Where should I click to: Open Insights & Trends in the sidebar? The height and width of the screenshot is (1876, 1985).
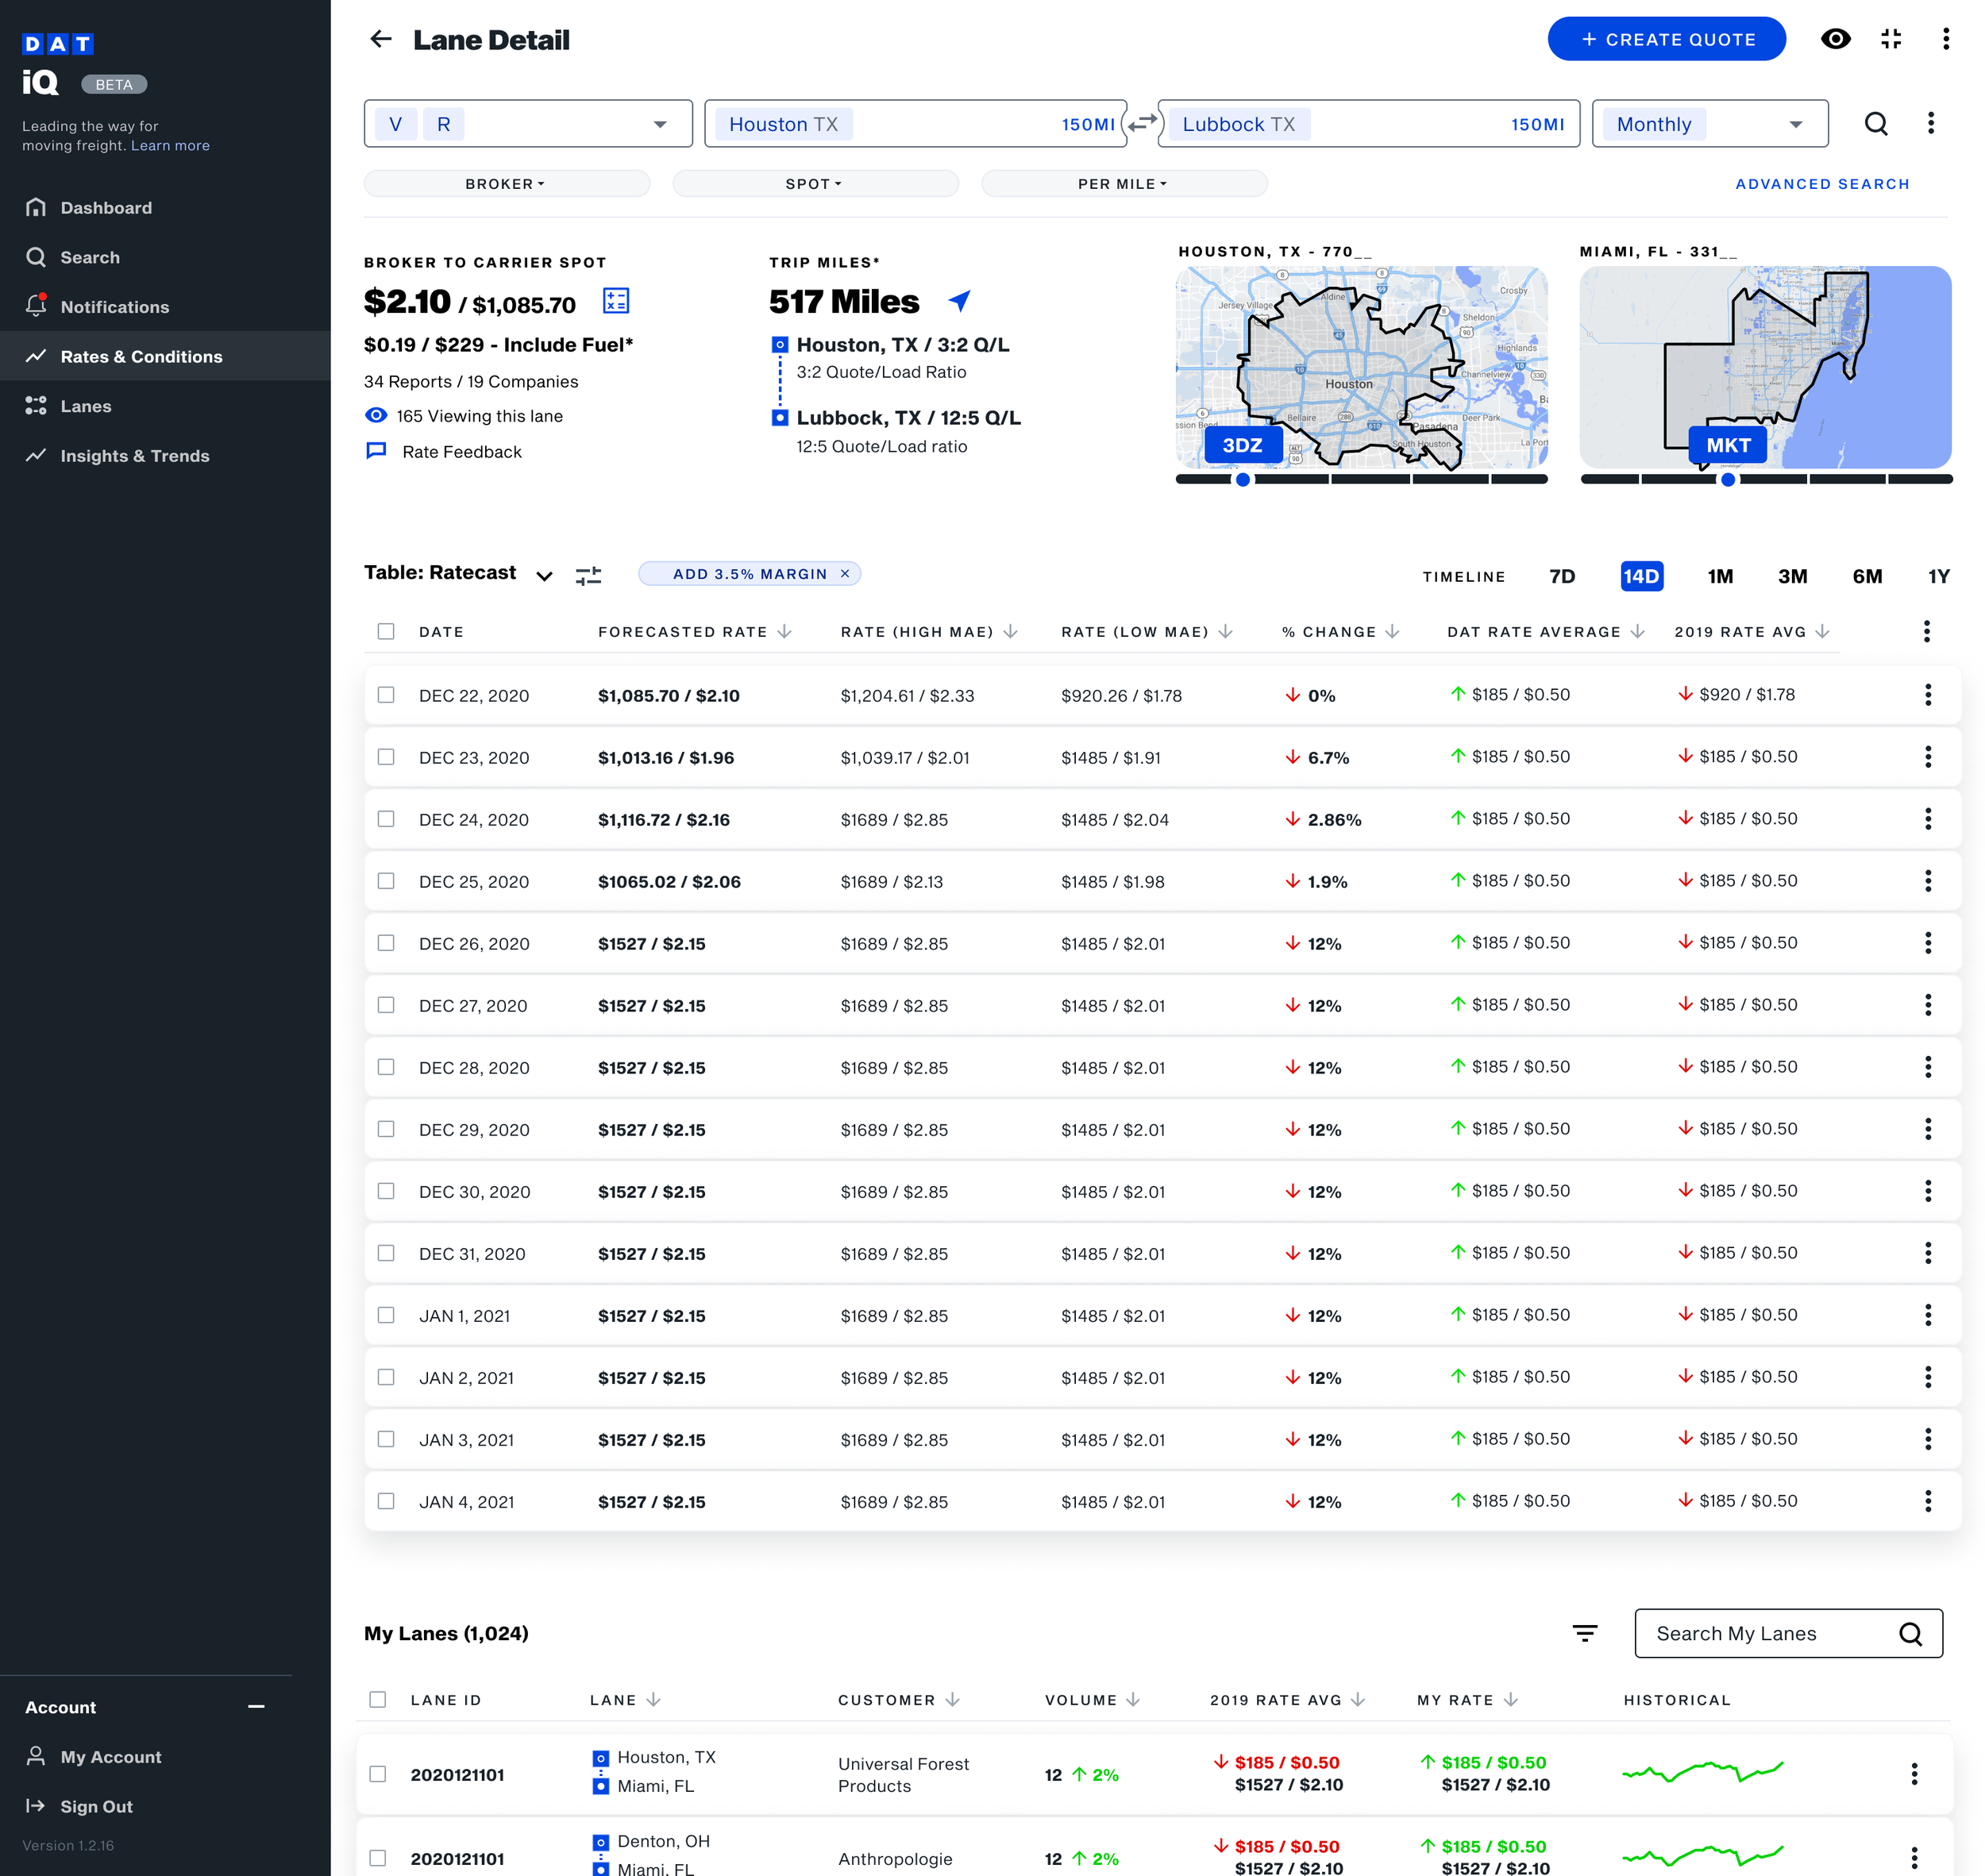click(135, 456)
